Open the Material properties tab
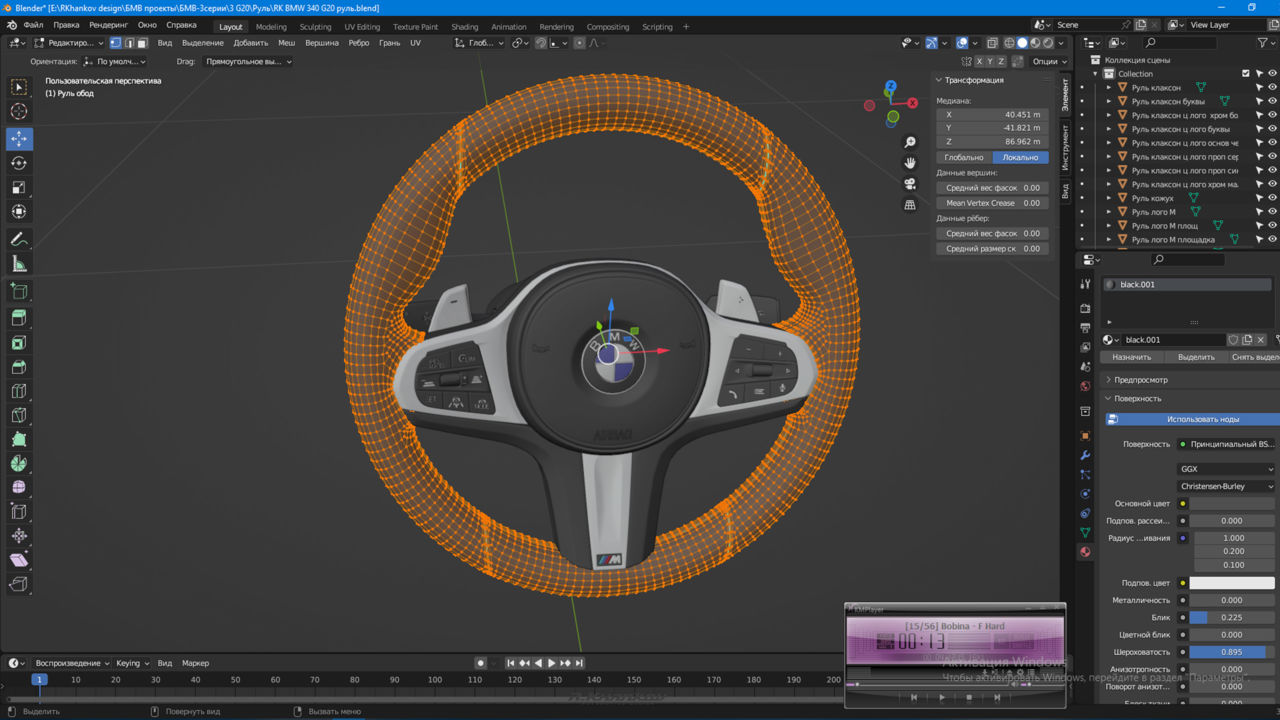The height and width of the screenshot is (720, 1280). tap(1085, 551)
